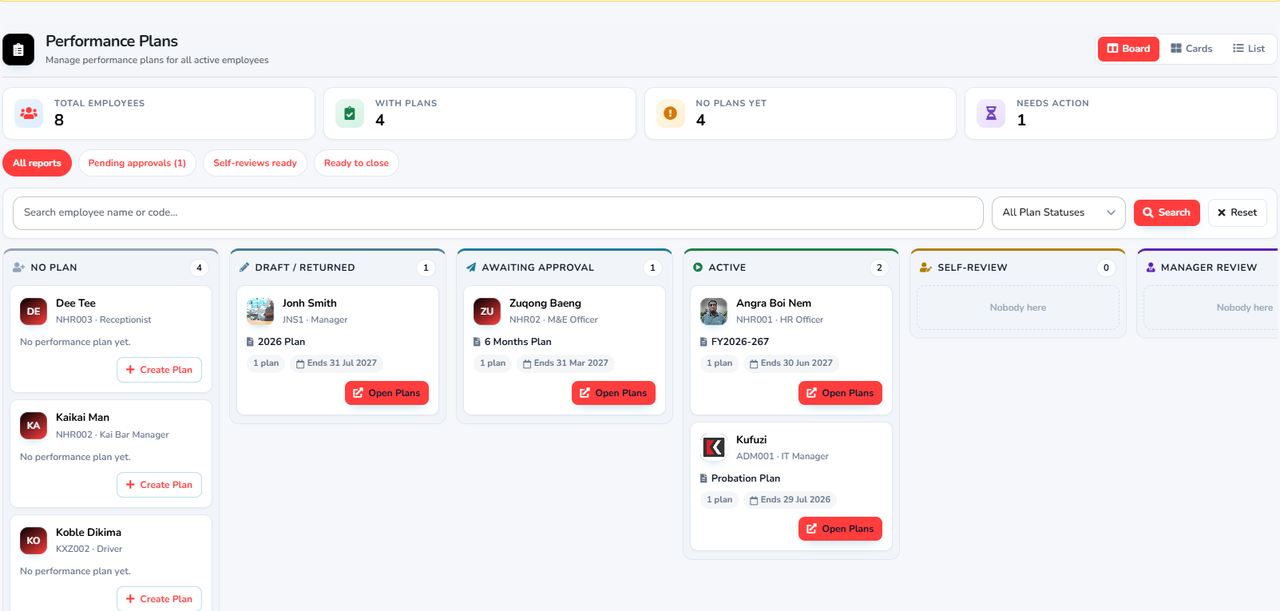This screenshot has width=1280, height=611.
Task: Open Plans for Kufuzi
Action: (x=840, y=529)
